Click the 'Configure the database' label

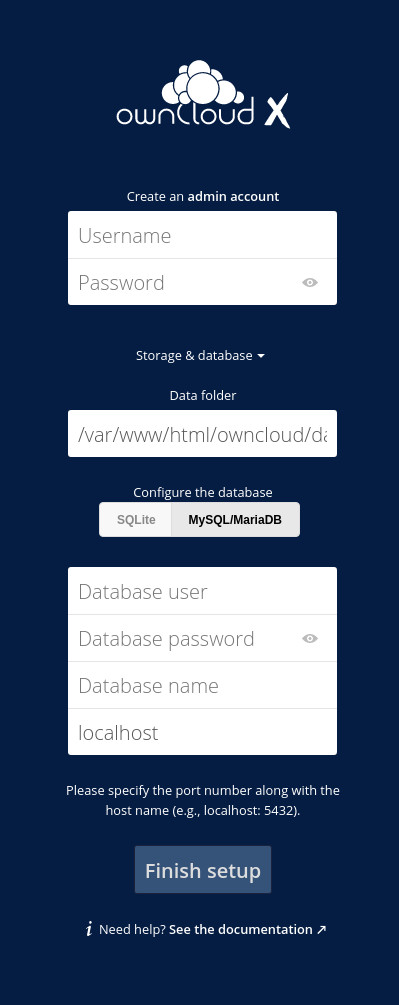(202, 492)
